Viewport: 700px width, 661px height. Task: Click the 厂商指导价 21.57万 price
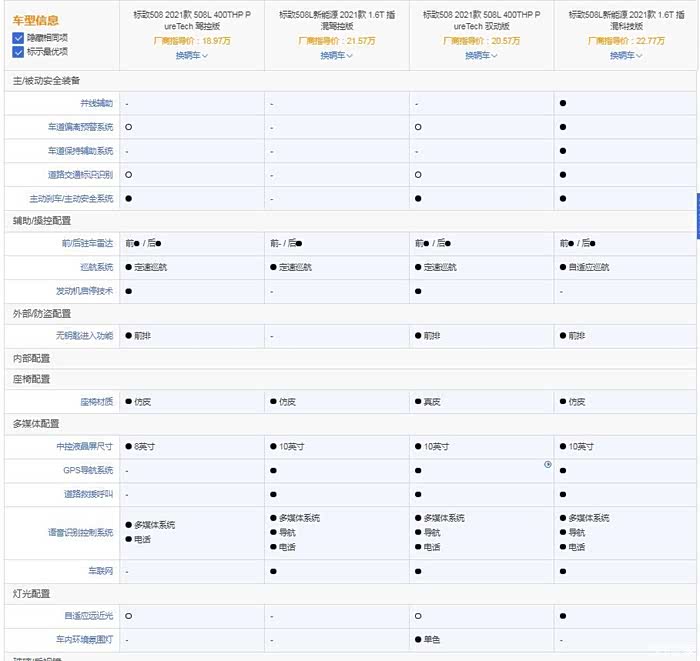[x=337, y=41]
